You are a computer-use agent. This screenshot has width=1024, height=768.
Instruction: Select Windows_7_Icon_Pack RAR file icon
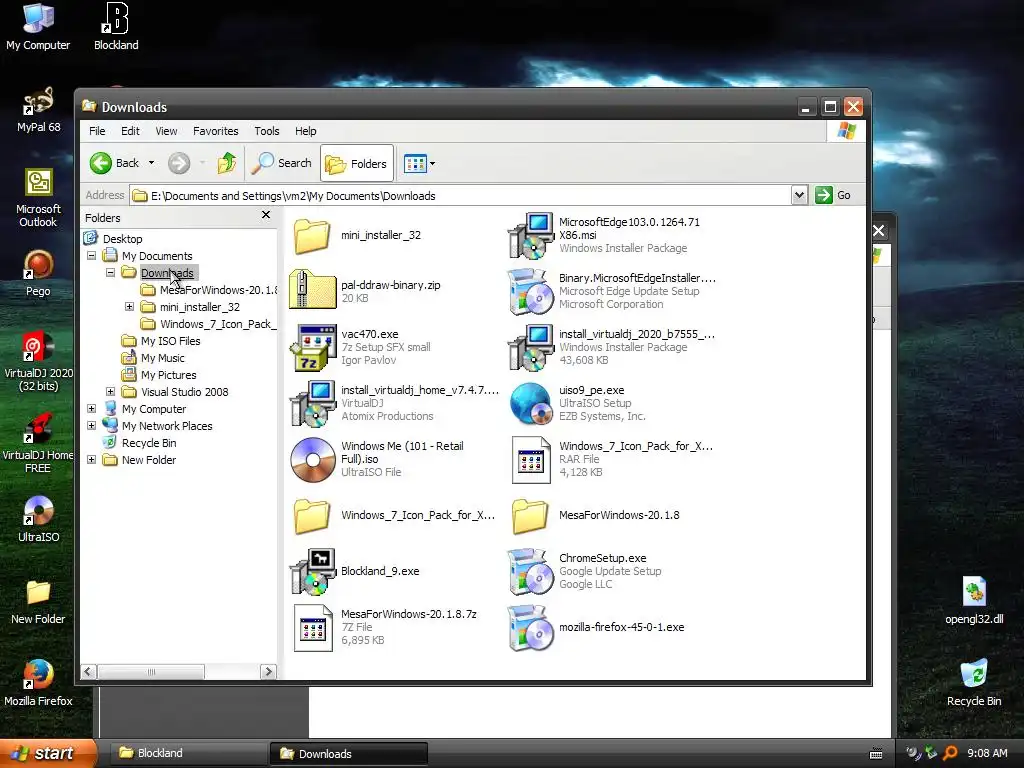pyautogui.click(x=531, y=460)
